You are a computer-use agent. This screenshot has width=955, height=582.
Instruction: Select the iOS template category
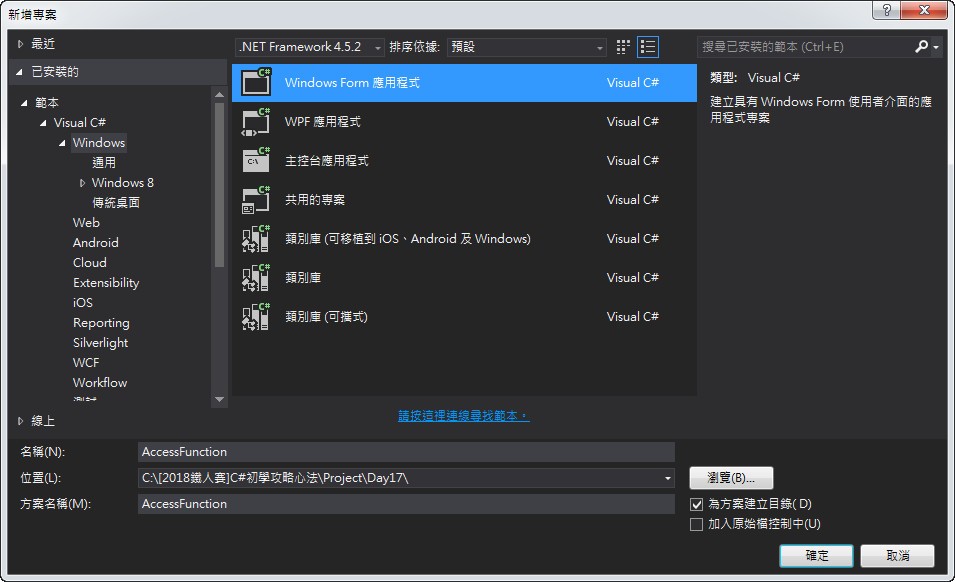(x=83, y=303)
